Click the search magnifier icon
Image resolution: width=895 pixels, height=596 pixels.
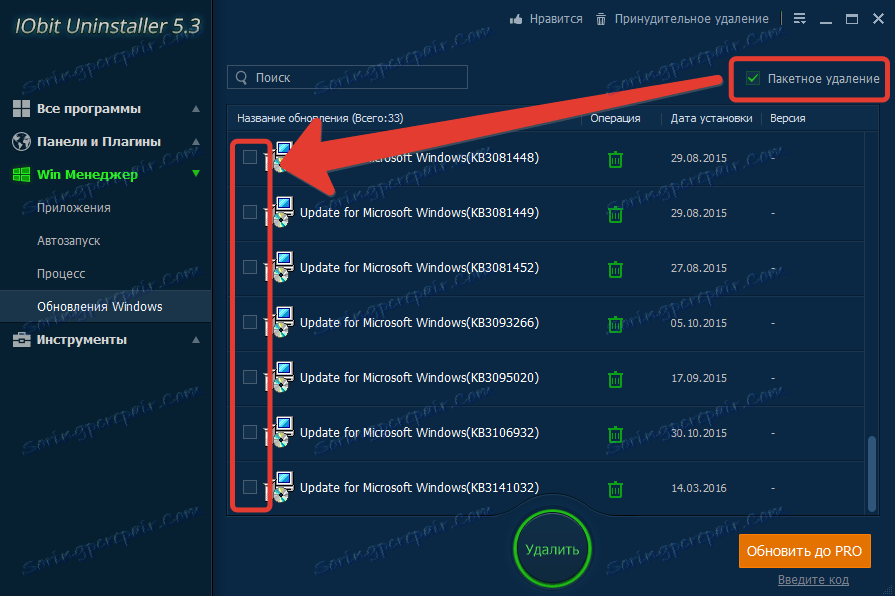click(241, 78)
